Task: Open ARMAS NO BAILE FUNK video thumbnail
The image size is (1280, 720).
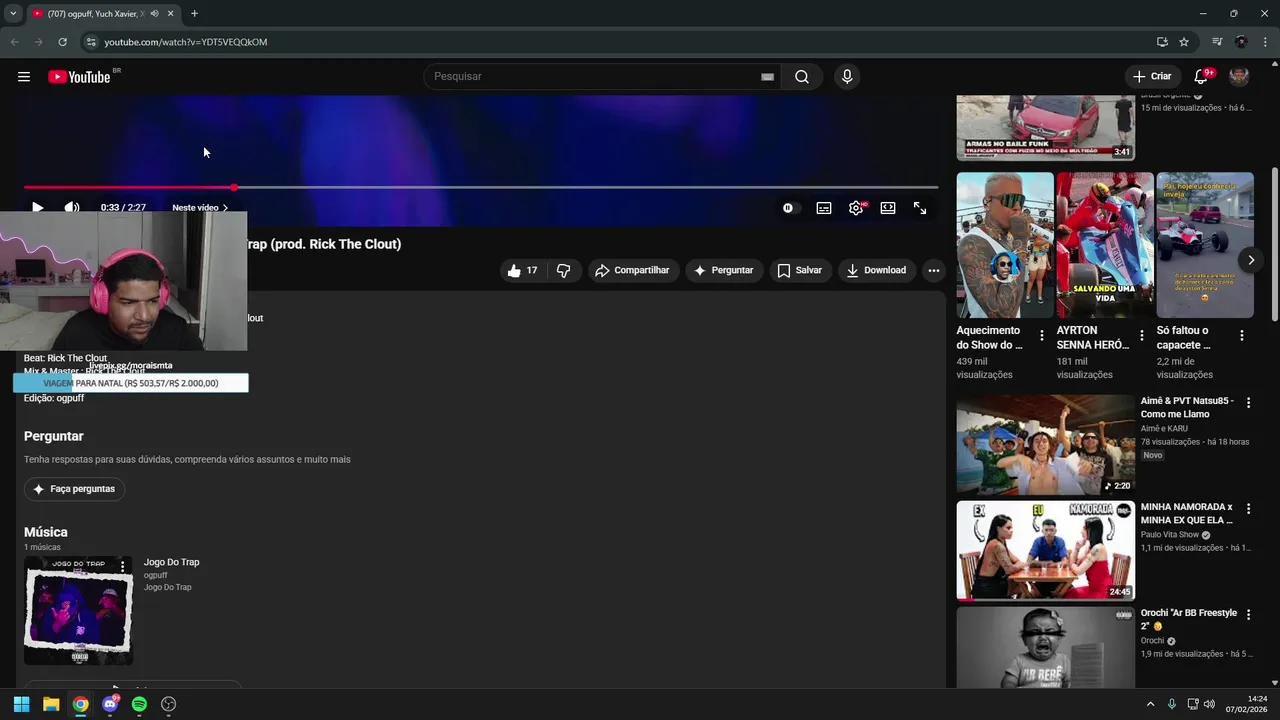Action: (1045, 128)
